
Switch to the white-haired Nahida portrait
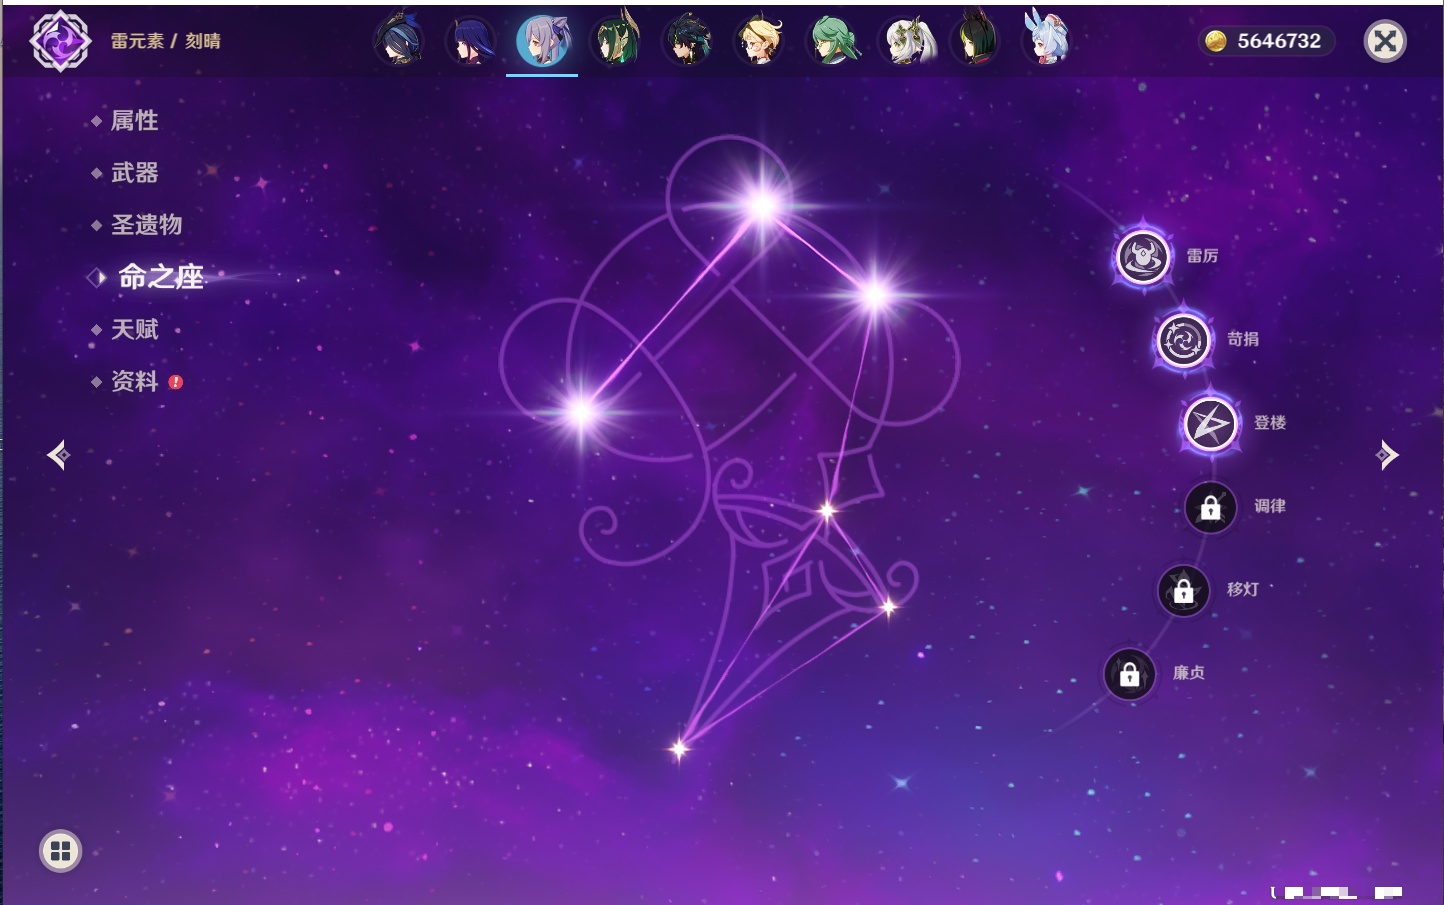click(906, 41)
